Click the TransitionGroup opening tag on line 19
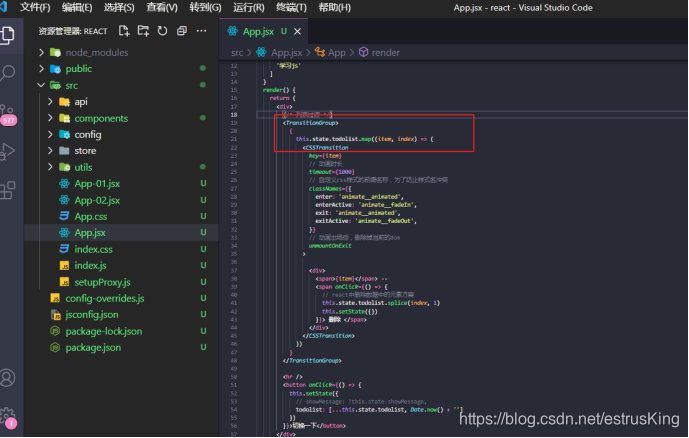The image size is (689, 438). point(311,123)
